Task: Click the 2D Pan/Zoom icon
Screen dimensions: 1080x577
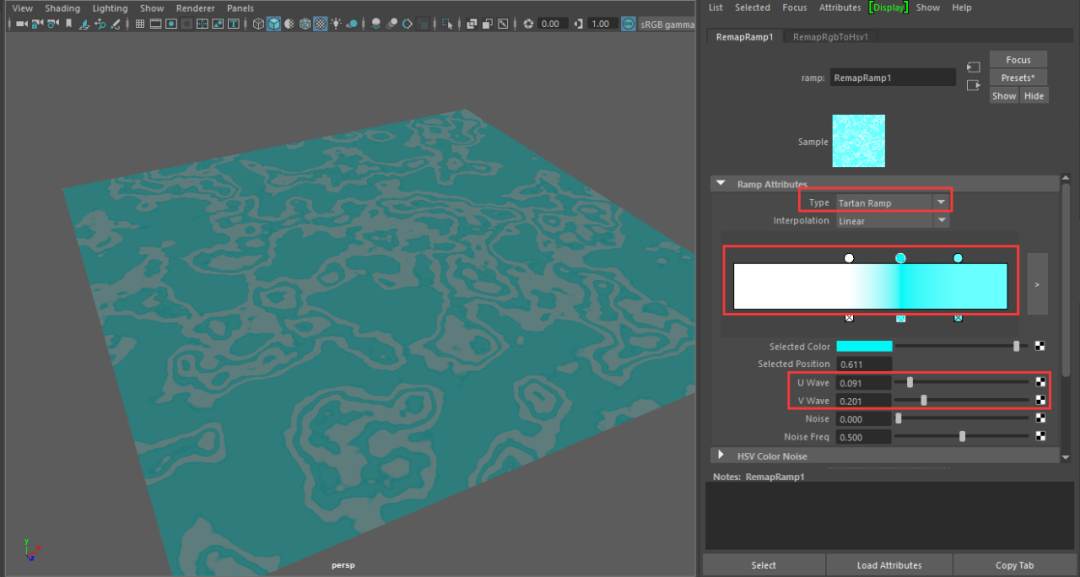Action: (100, 24)
